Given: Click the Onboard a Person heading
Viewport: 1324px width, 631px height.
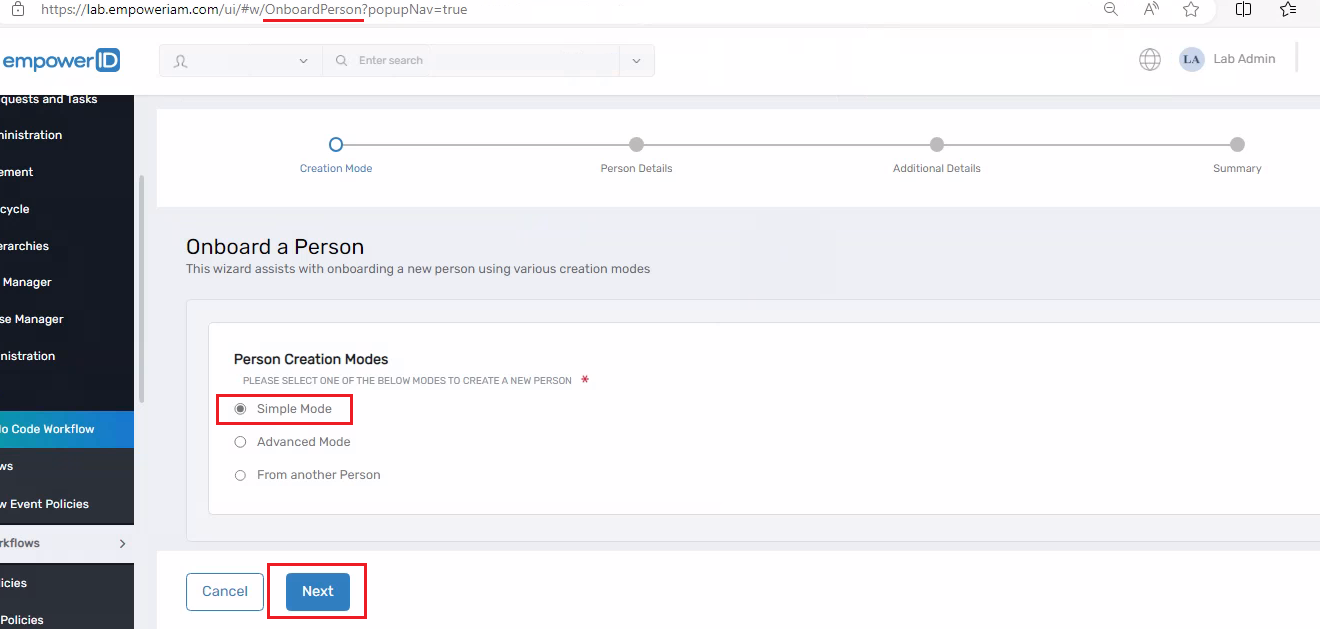Looking at the screenshot, I should [275, 247].
